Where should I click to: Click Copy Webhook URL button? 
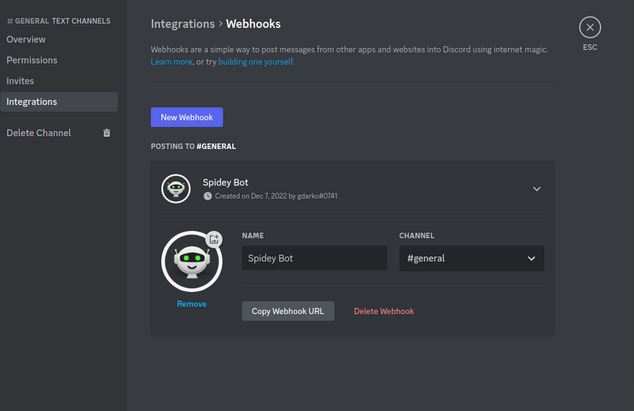tap(288, 311)
